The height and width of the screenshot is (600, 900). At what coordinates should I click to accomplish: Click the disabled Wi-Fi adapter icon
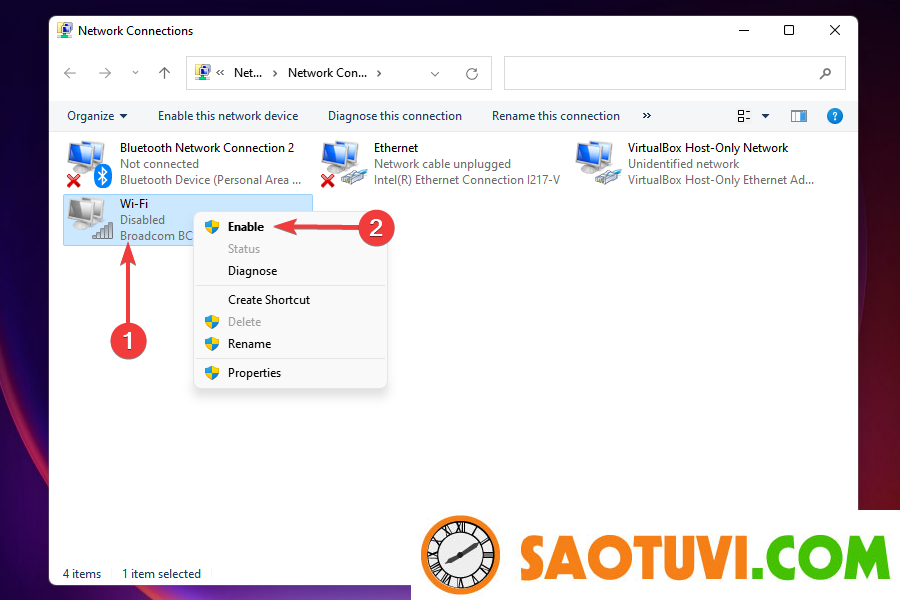click(88, 219)
